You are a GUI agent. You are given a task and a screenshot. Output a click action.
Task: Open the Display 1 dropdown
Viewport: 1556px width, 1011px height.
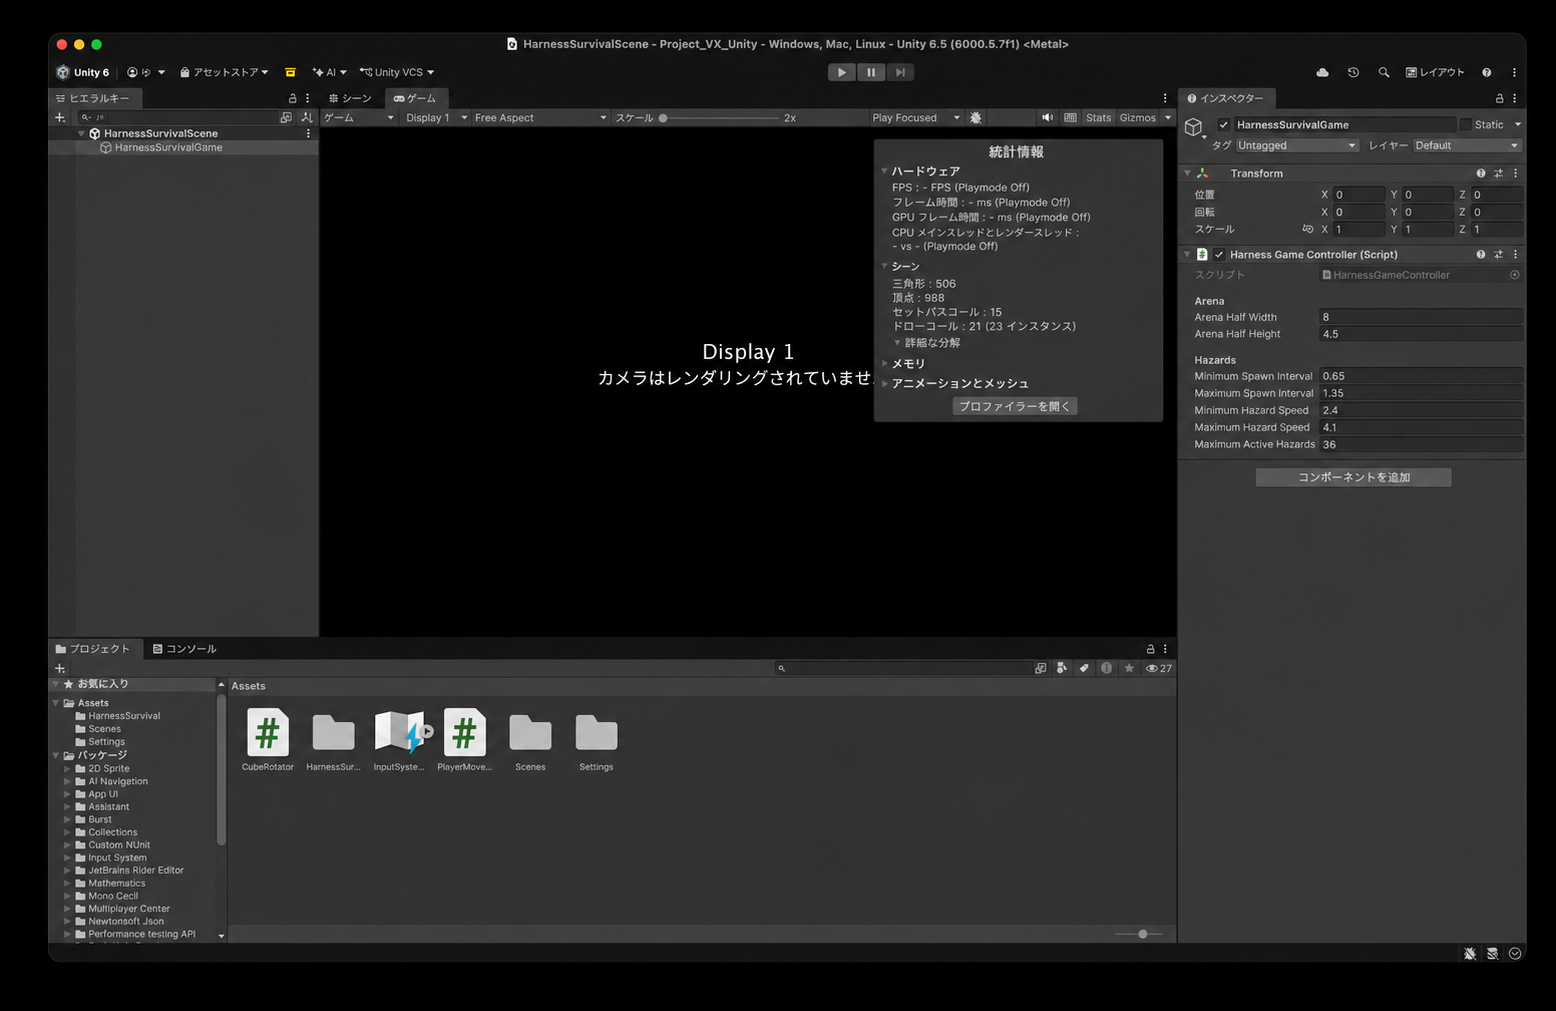tap(436, 117)
